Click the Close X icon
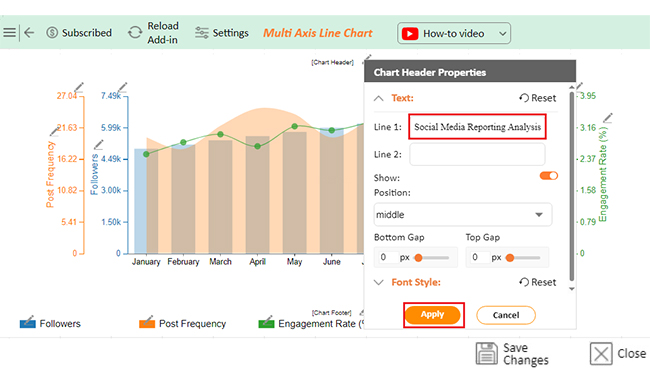The width and height of the screenshot is (650, 385). pos(601,354)
